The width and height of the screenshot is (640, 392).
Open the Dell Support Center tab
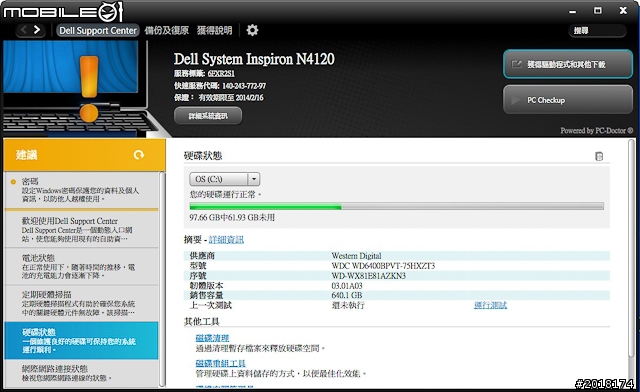98,31
